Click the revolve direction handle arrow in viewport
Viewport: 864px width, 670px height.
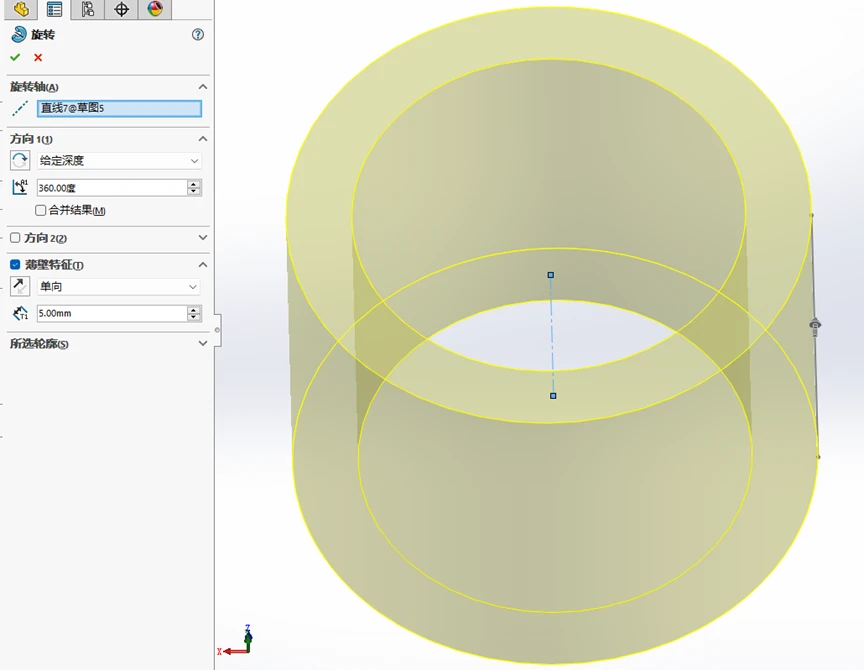[x=815, y=325]
